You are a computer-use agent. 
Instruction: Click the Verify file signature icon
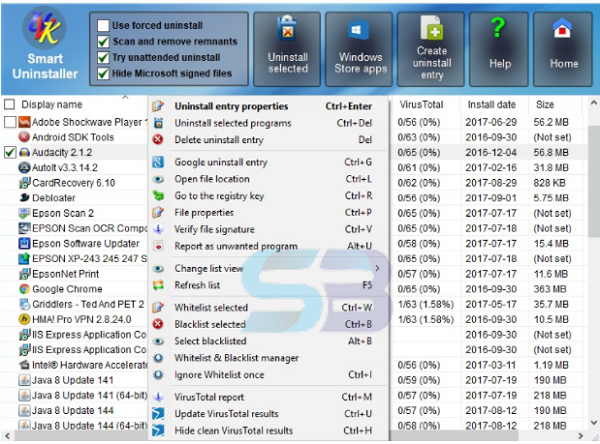pos(158,229)
